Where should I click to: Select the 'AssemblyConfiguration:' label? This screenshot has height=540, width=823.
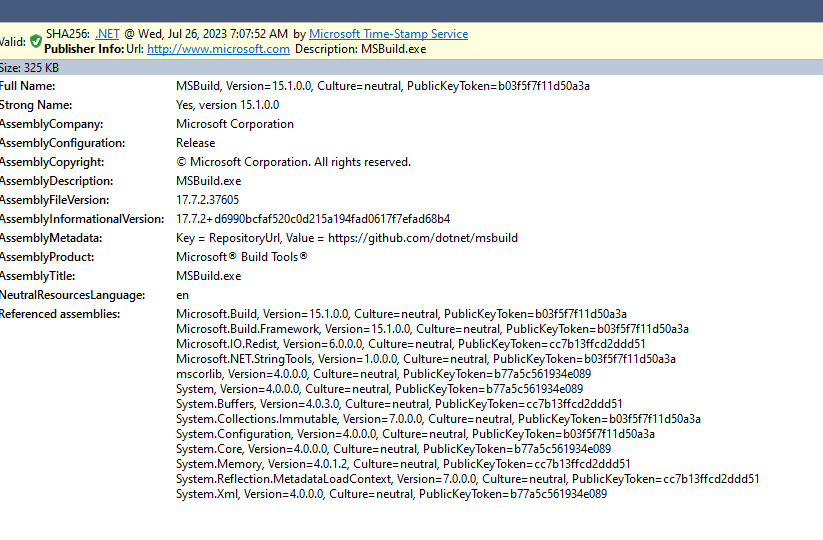point(62,143)
